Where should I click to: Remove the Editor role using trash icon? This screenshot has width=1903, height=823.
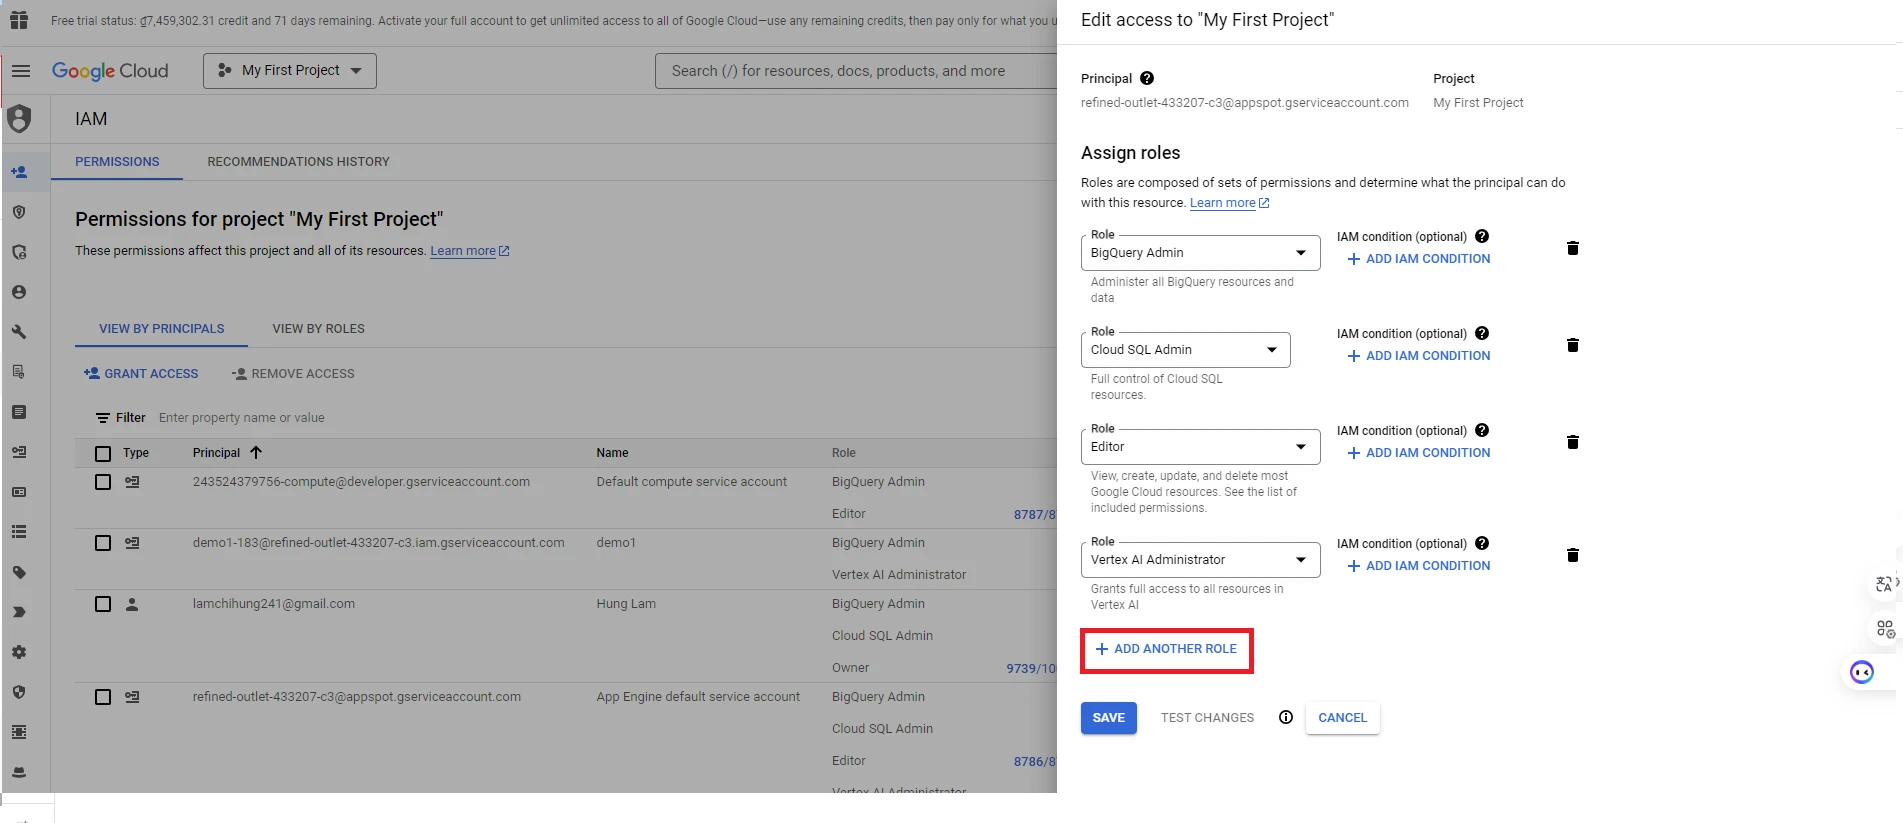click(x=1572, y=442)
